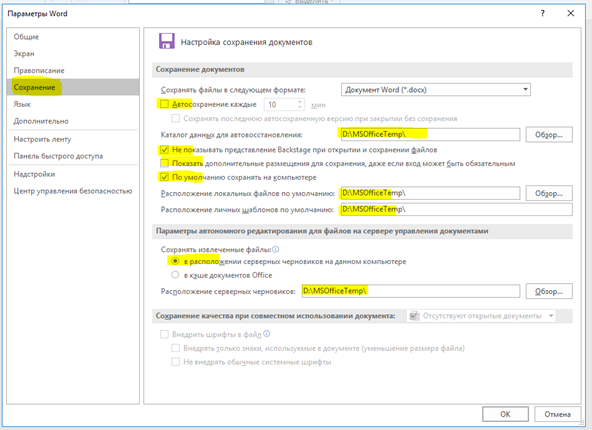The width and height of the screenshot is (592, 430).
Task: Open the 'Правописание' category
Action: click(x=73, y=71)
